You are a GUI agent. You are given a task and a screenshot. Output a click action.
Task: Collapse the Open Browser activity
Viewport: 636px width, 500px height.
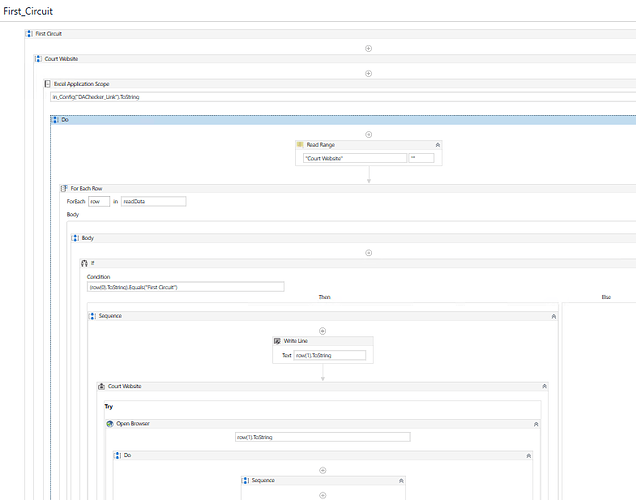point(536,424)
